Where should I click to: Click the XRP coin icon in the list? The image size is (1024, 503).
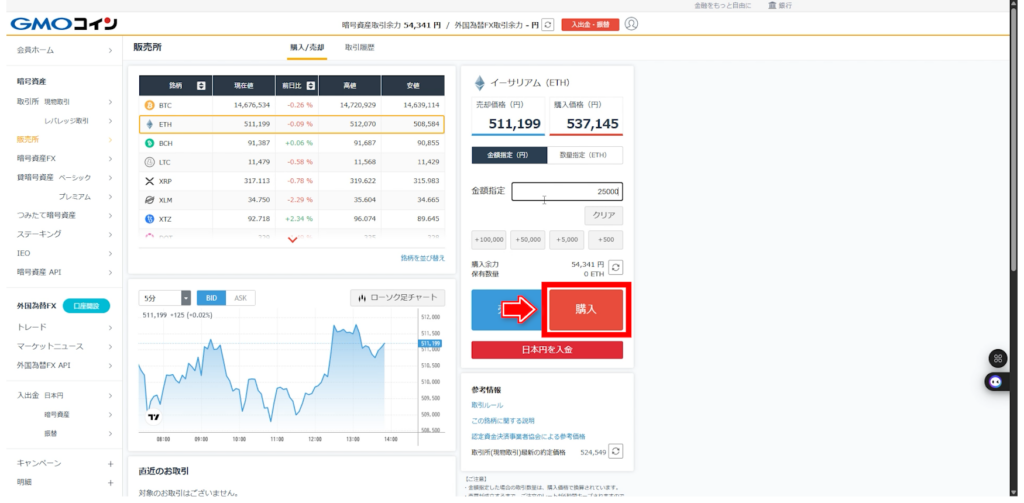tap(150, 181)
